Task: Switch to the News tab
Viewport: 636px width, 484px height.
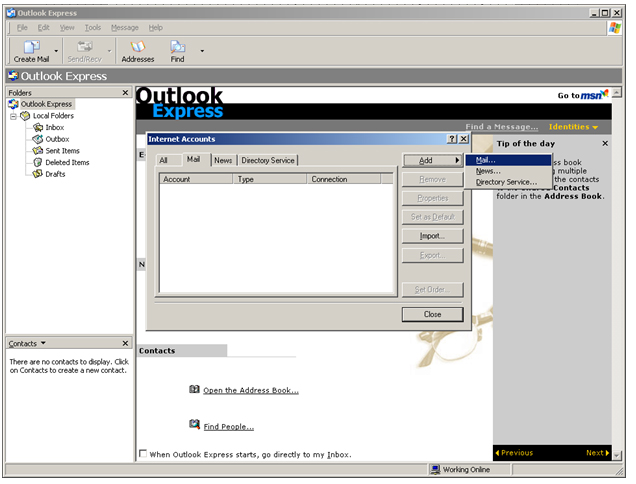Action: [223, 161]
